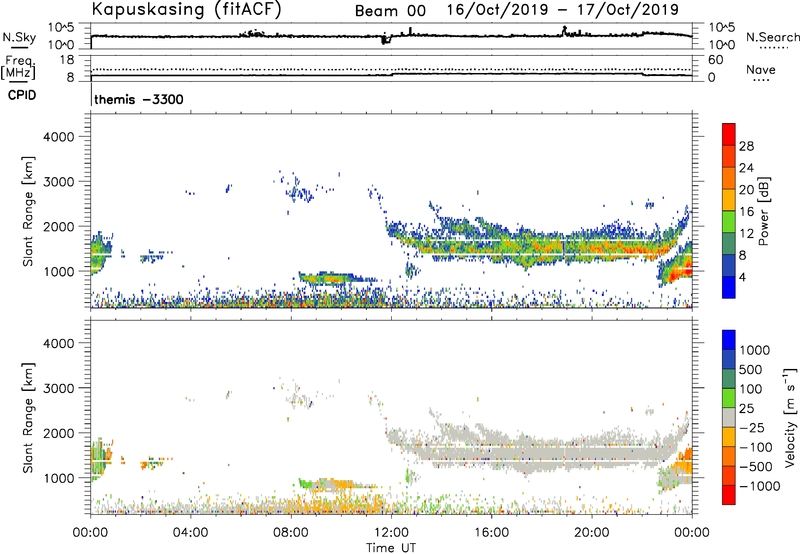The width and height of the screenshot is (800, 554).
Task: Click the '-25' tick on the velocity colorbar
Action: [754, 427]
